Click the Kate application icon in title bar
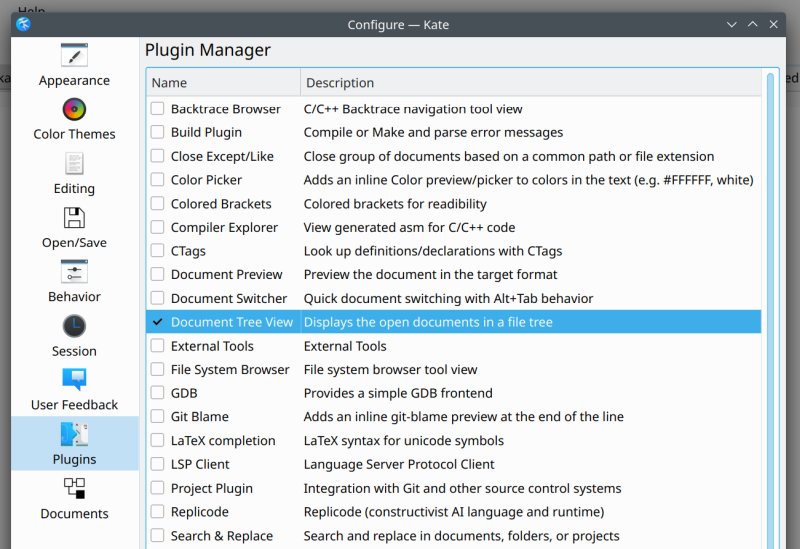The width and height of the screenshot is (800, 549). click(24, 24)
